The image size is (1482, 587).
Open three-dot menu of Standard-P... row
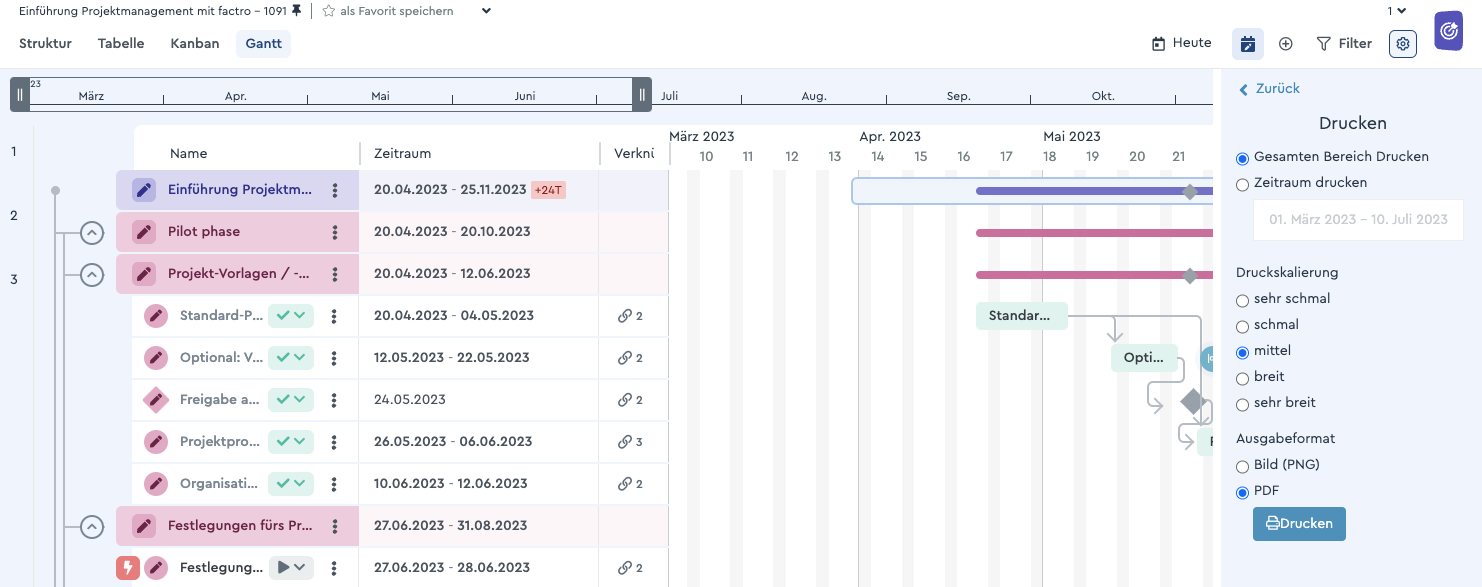(335, 316)
